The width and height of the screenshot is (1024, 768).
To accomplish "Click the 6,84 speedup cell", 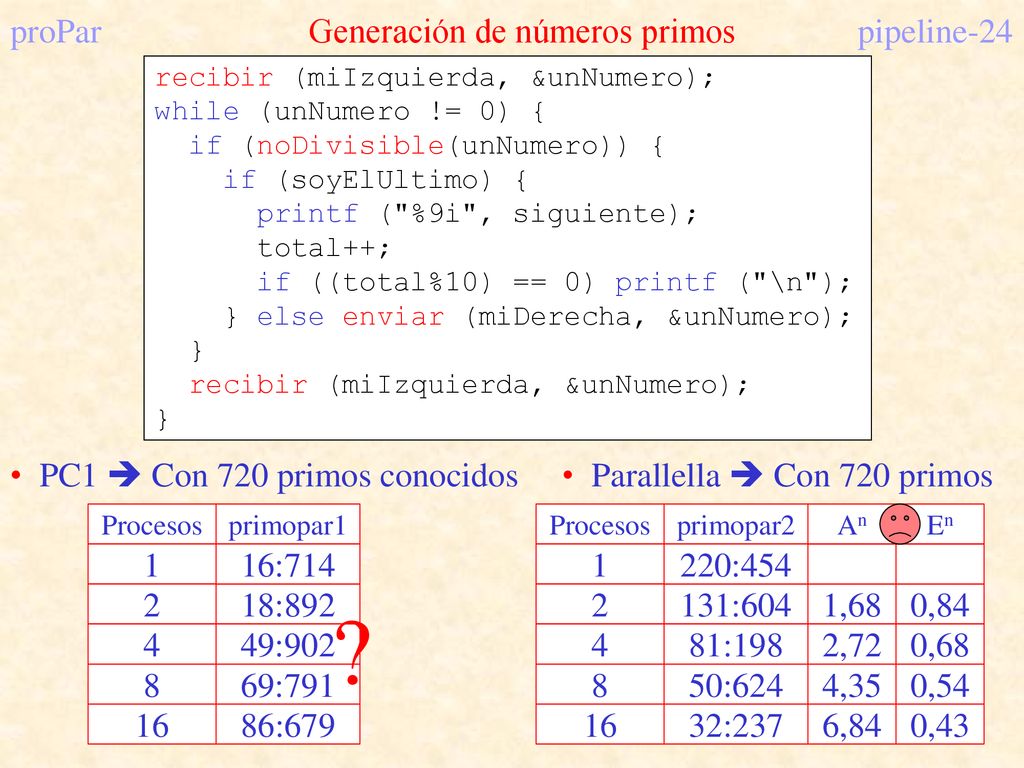I will tap(852, 725).
